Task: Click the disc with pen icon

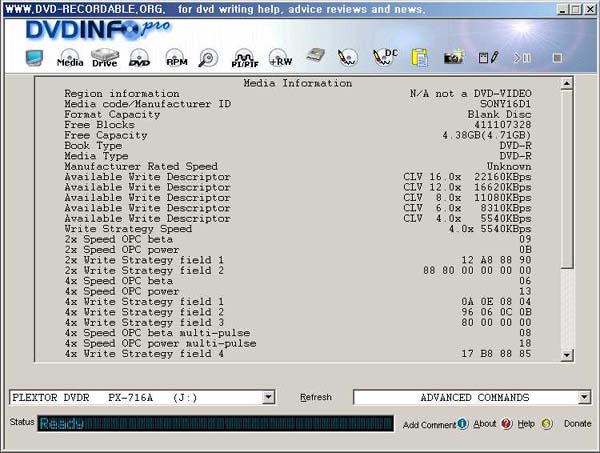Action: (347, 58)
